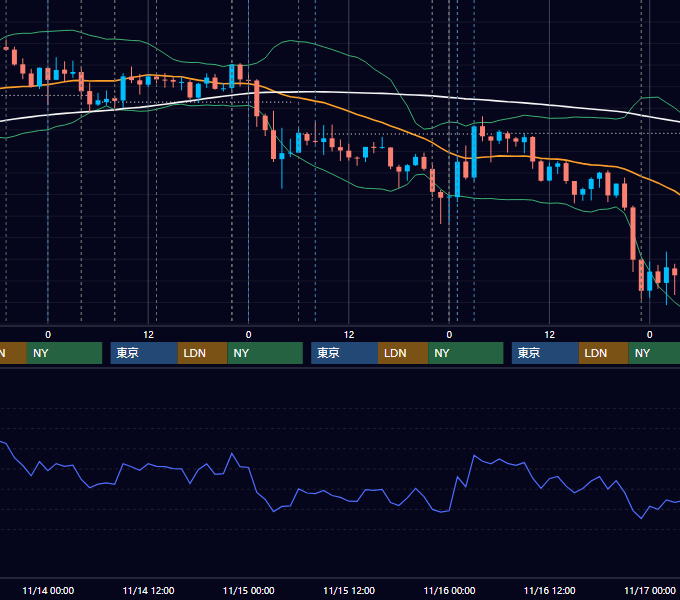Select the NY session block spanning 11/14 00:00
Image resolution: width=680 pixels, height=600 pixels.
coord(64,353)
